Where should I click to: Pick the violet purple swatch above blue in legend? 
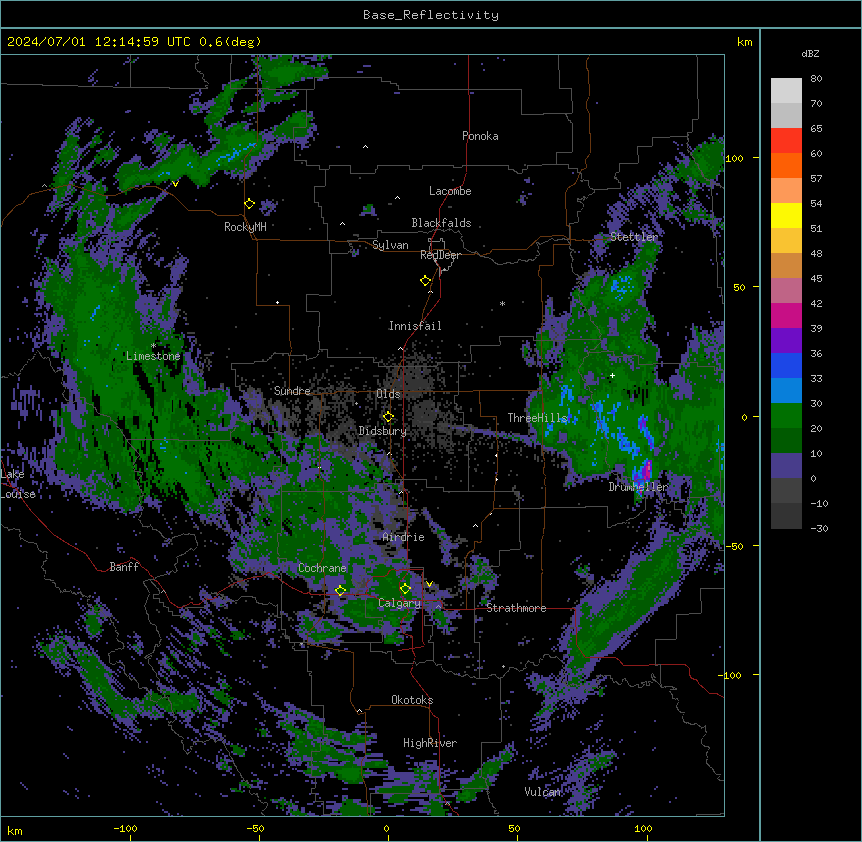click(786, 341)
